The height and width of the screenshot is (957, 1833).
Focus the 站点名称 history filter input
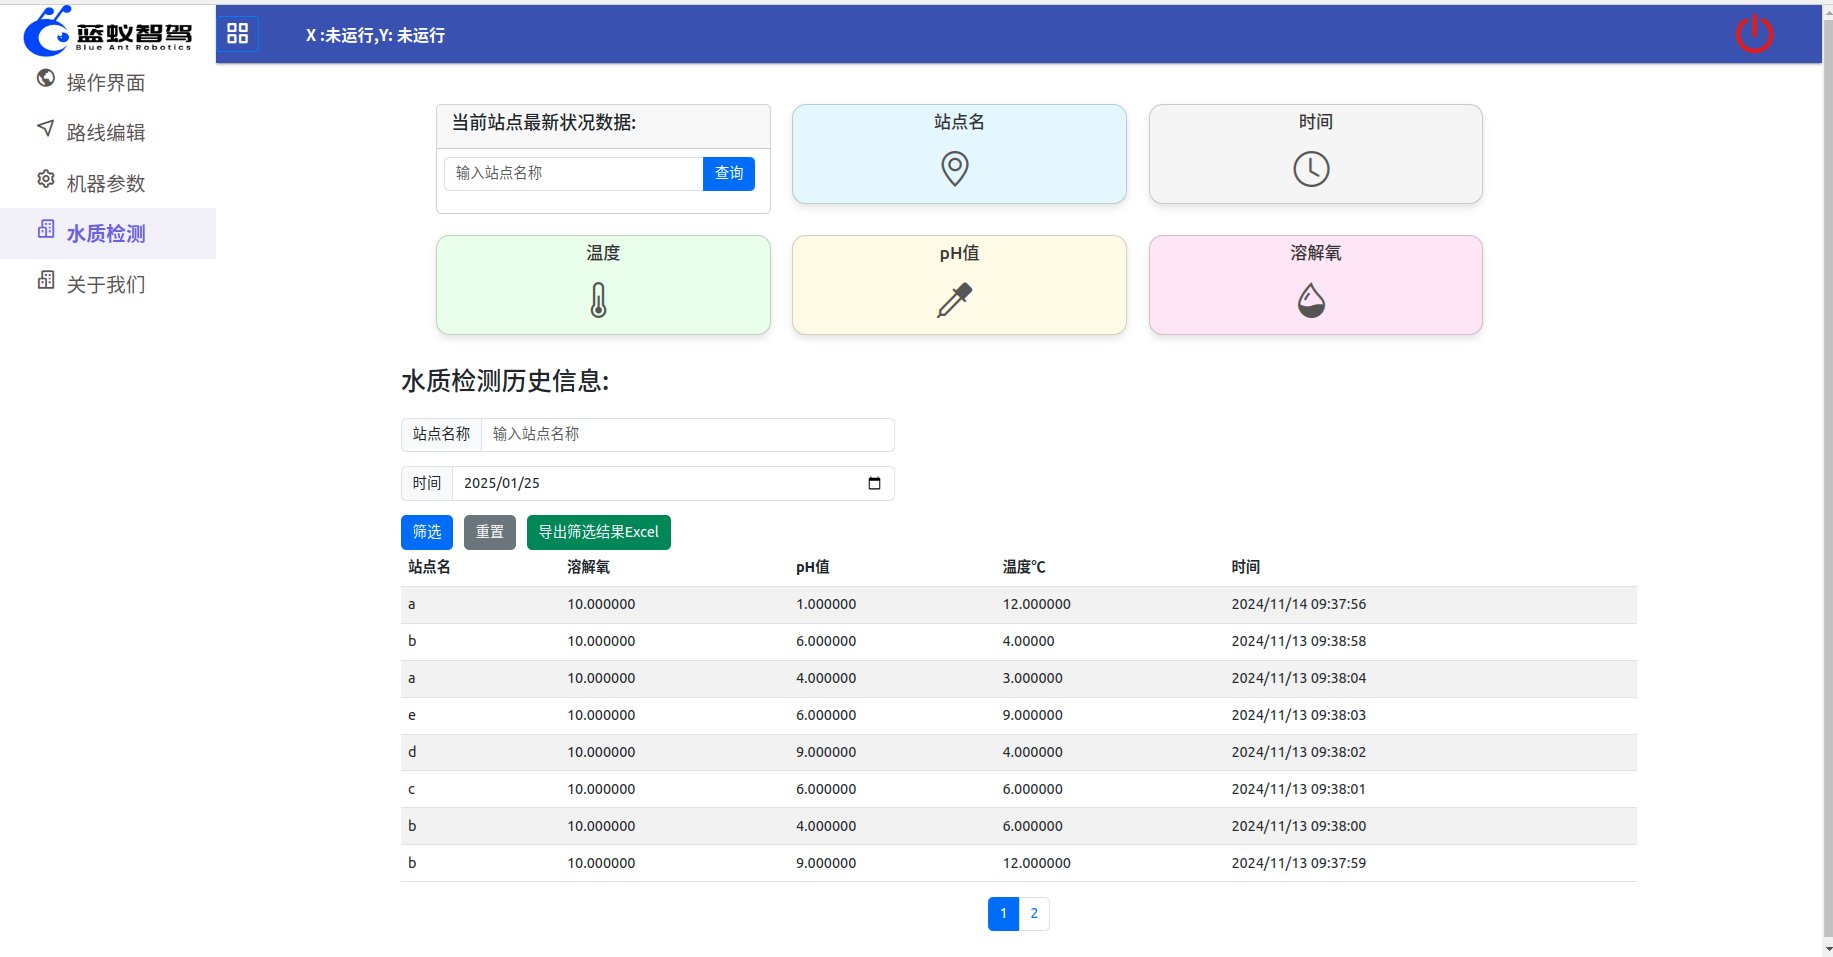click(688, 434)
